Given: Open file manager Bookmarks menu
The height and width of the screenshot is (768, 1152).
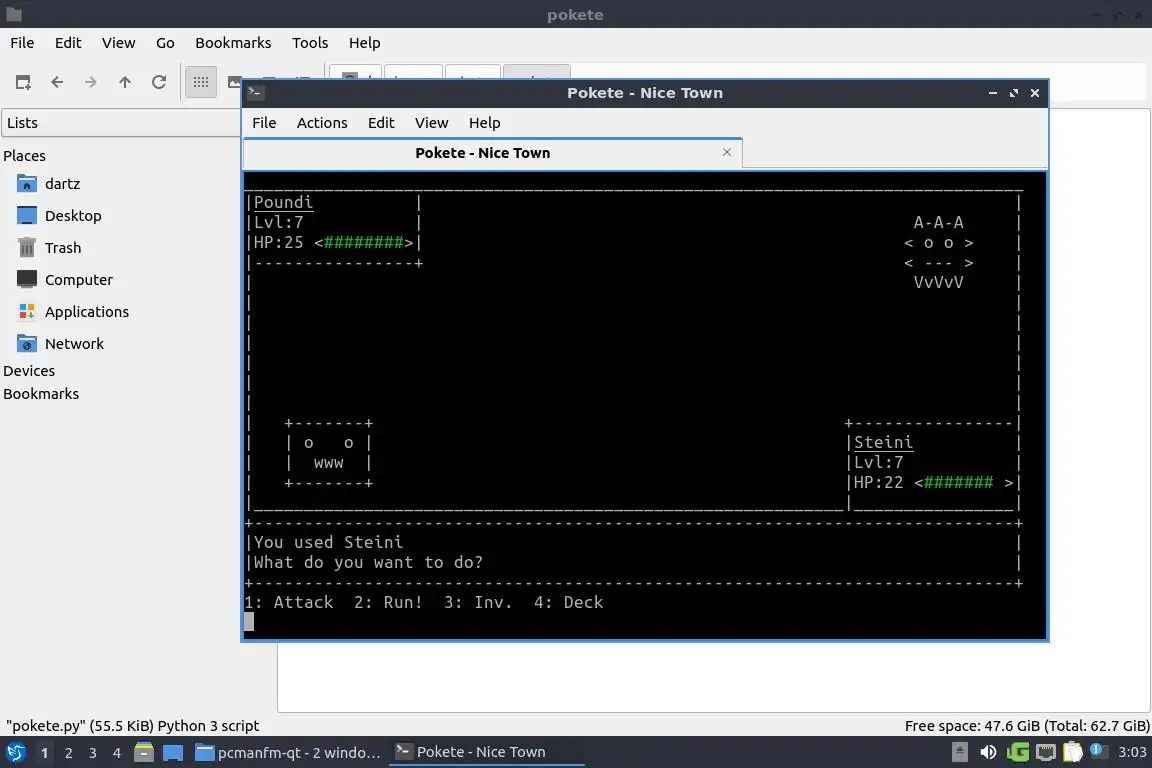Looking at the screenshot, I should coord(233,43).
